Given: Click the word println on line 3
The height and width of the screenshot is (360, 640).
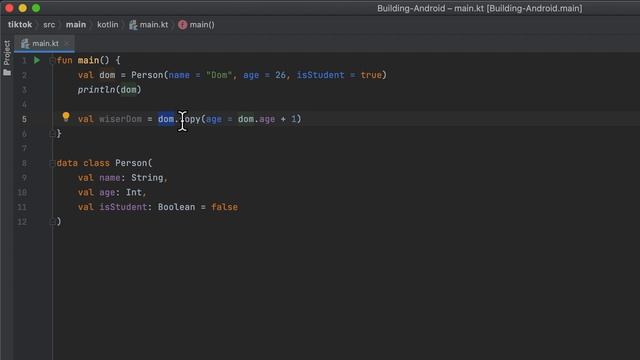Looking at the screenshot, I should 97,90.
